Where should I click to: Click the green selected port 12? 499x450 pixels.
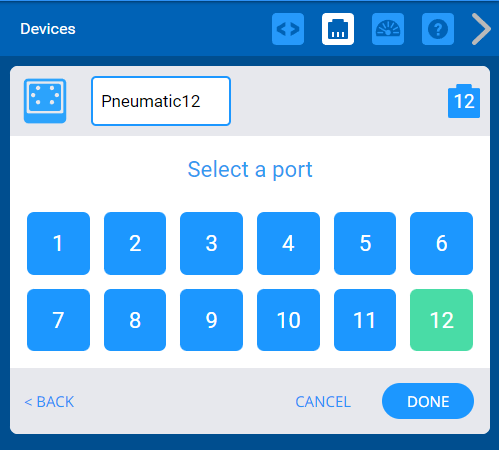[x=441, y=320]
